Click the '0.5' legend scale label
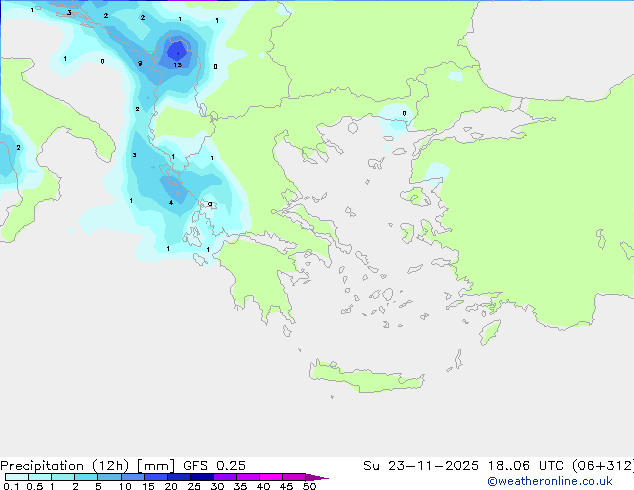 tap(35, 486)
